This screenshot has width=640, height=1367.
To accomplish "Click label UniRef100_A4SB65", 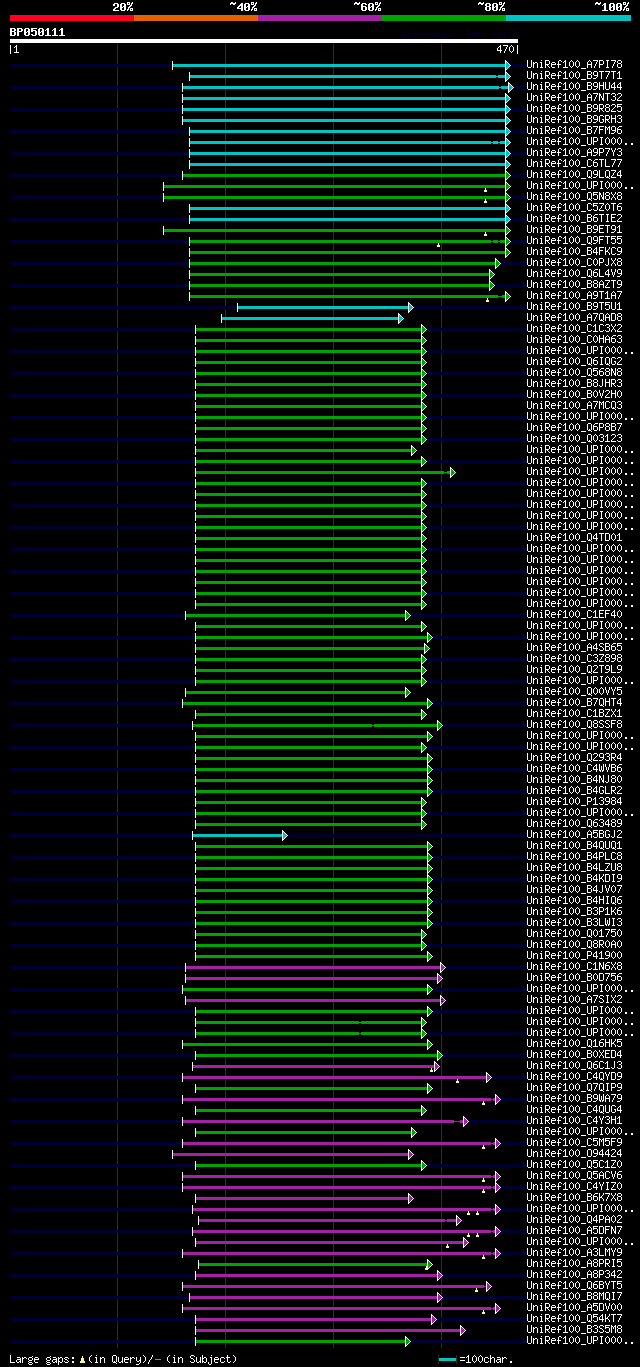I will 574,647.
